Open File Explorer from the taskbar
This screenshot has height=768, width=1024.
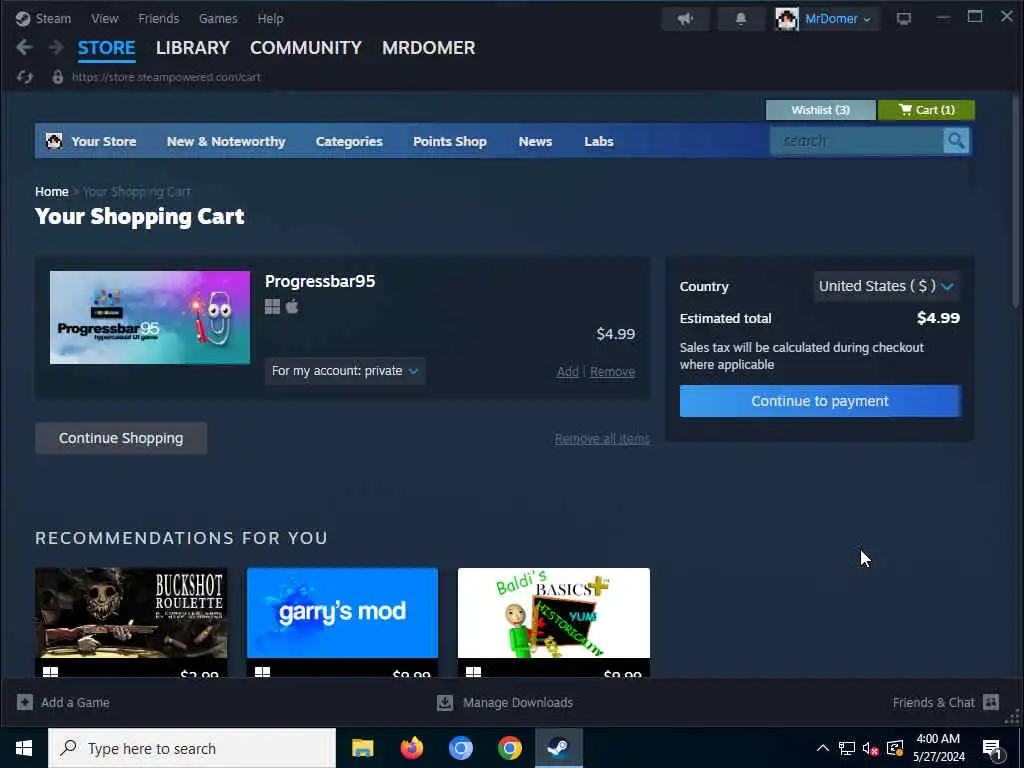[362, 748]
